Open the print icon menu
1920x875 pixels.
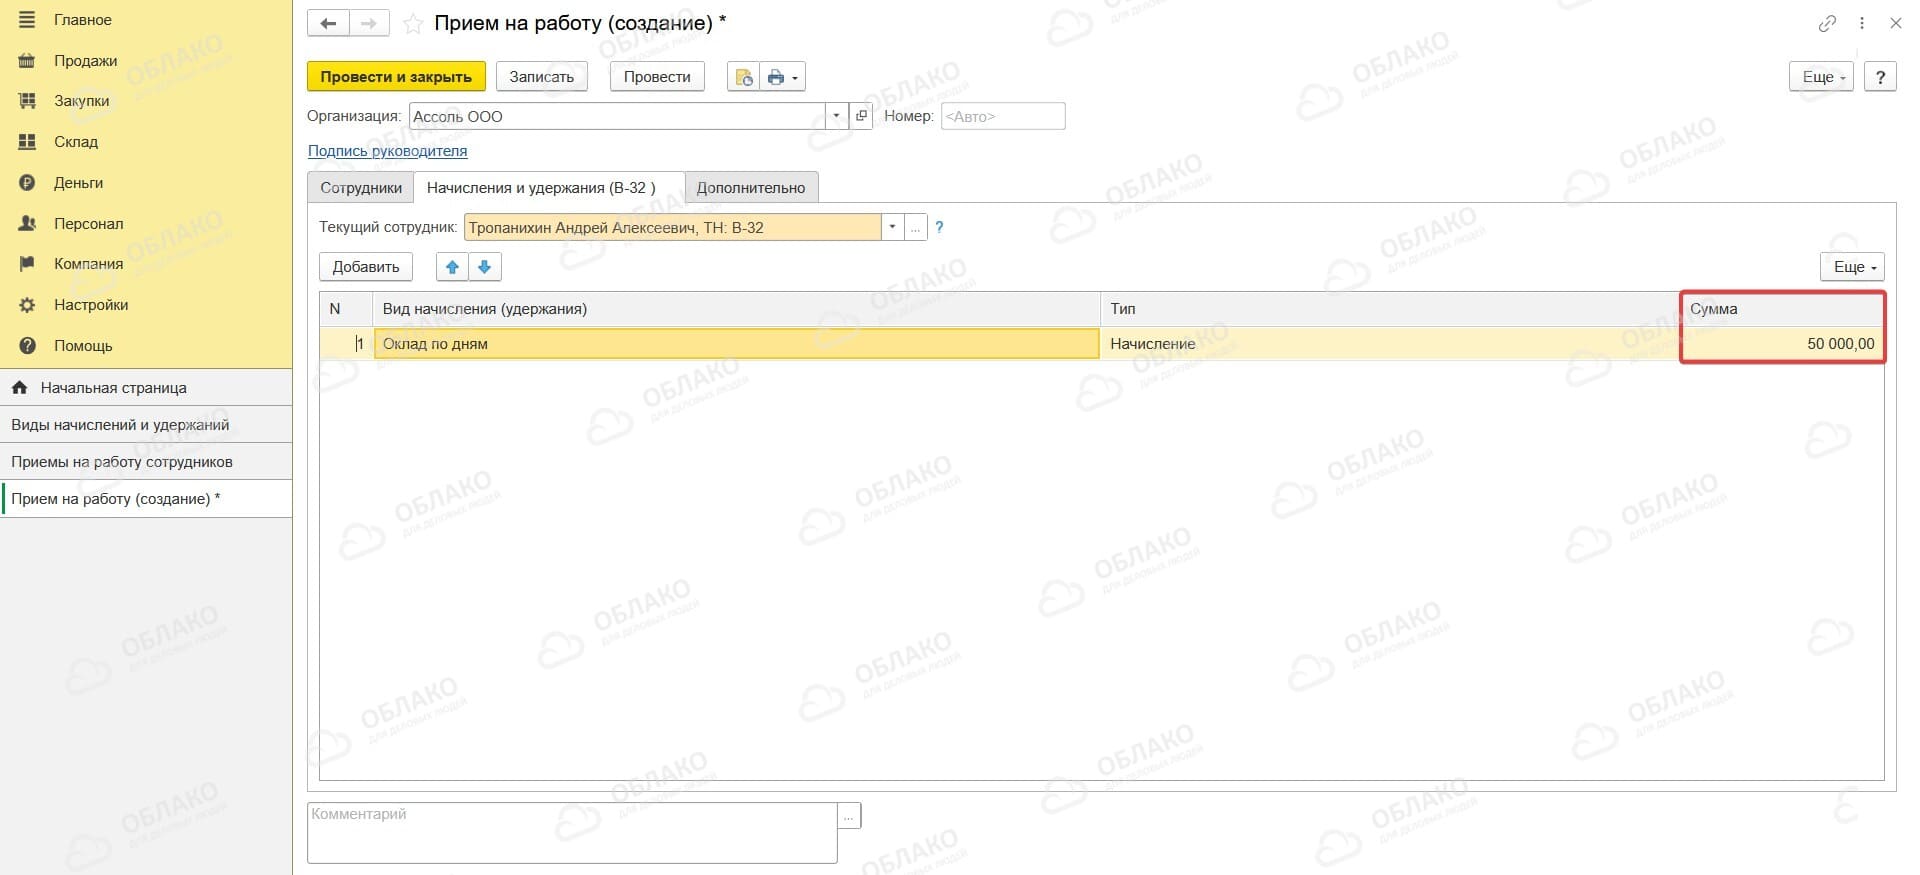coord(783,77)
